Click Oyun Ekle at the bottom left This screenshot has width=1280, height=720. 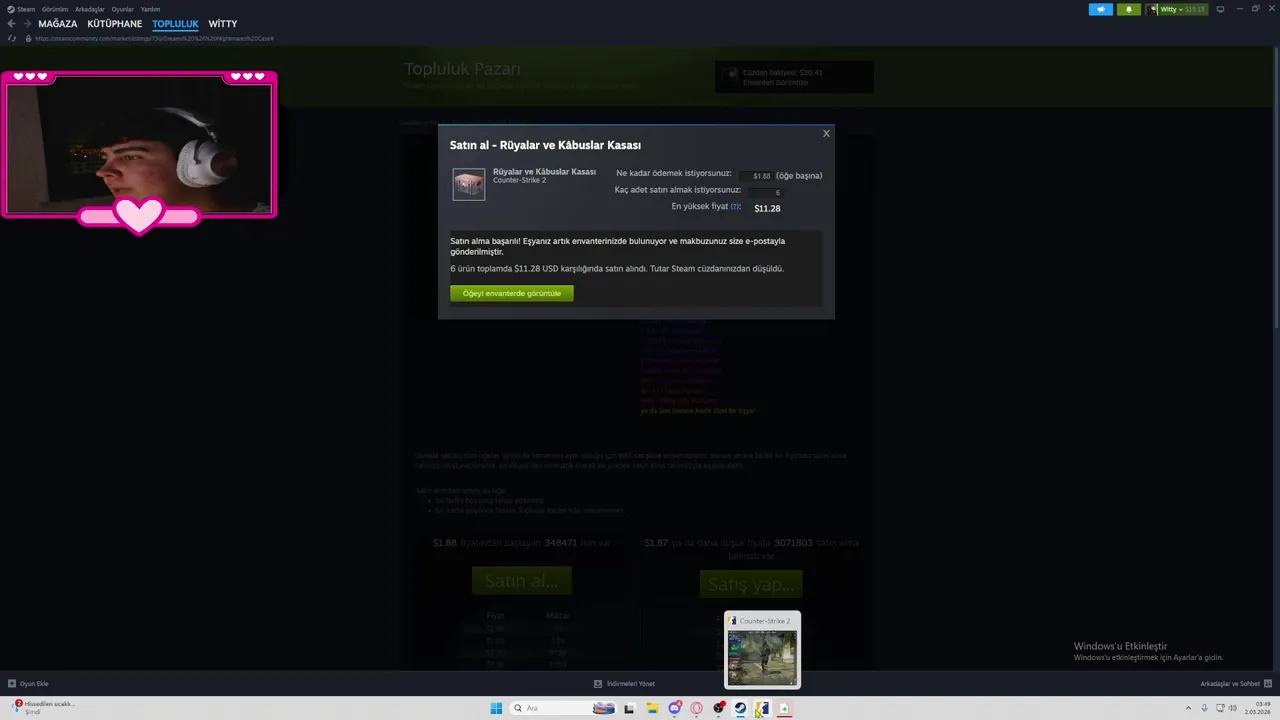tap(28, 684)
